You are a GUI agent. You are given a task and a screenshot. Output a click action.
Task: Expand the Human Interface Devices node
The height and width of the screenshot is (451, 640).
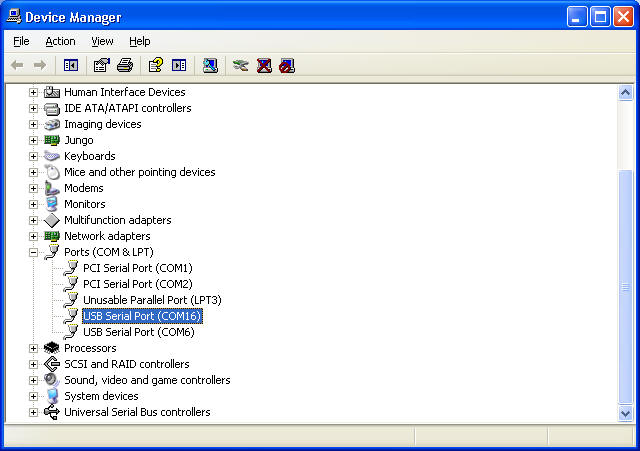[x=33, y=93]
